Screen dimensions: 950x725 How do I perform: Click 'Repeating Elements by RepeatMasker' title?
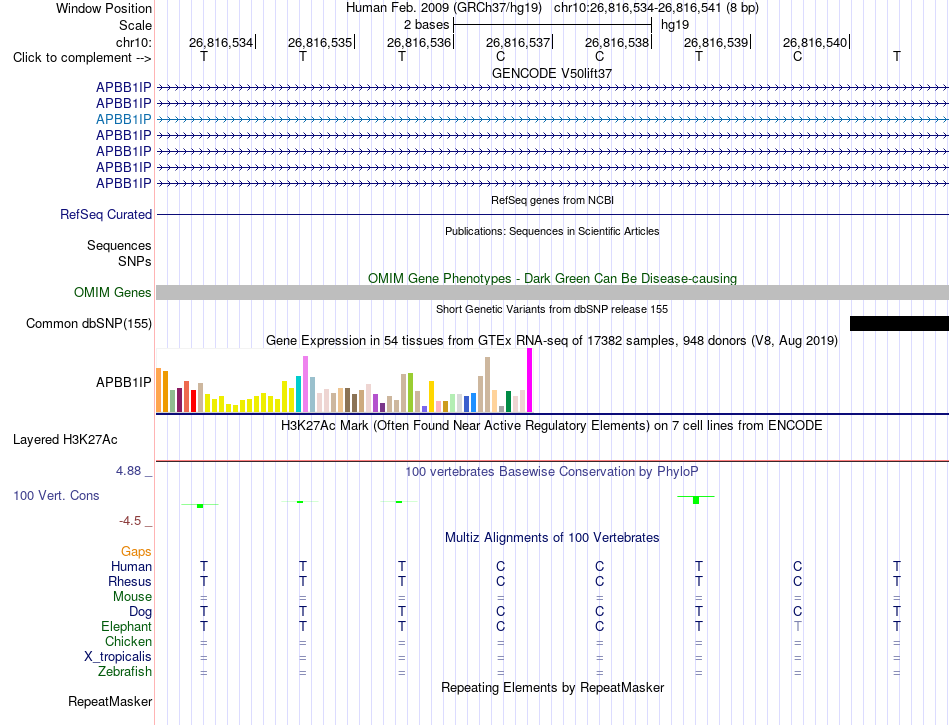coord(552,687)
